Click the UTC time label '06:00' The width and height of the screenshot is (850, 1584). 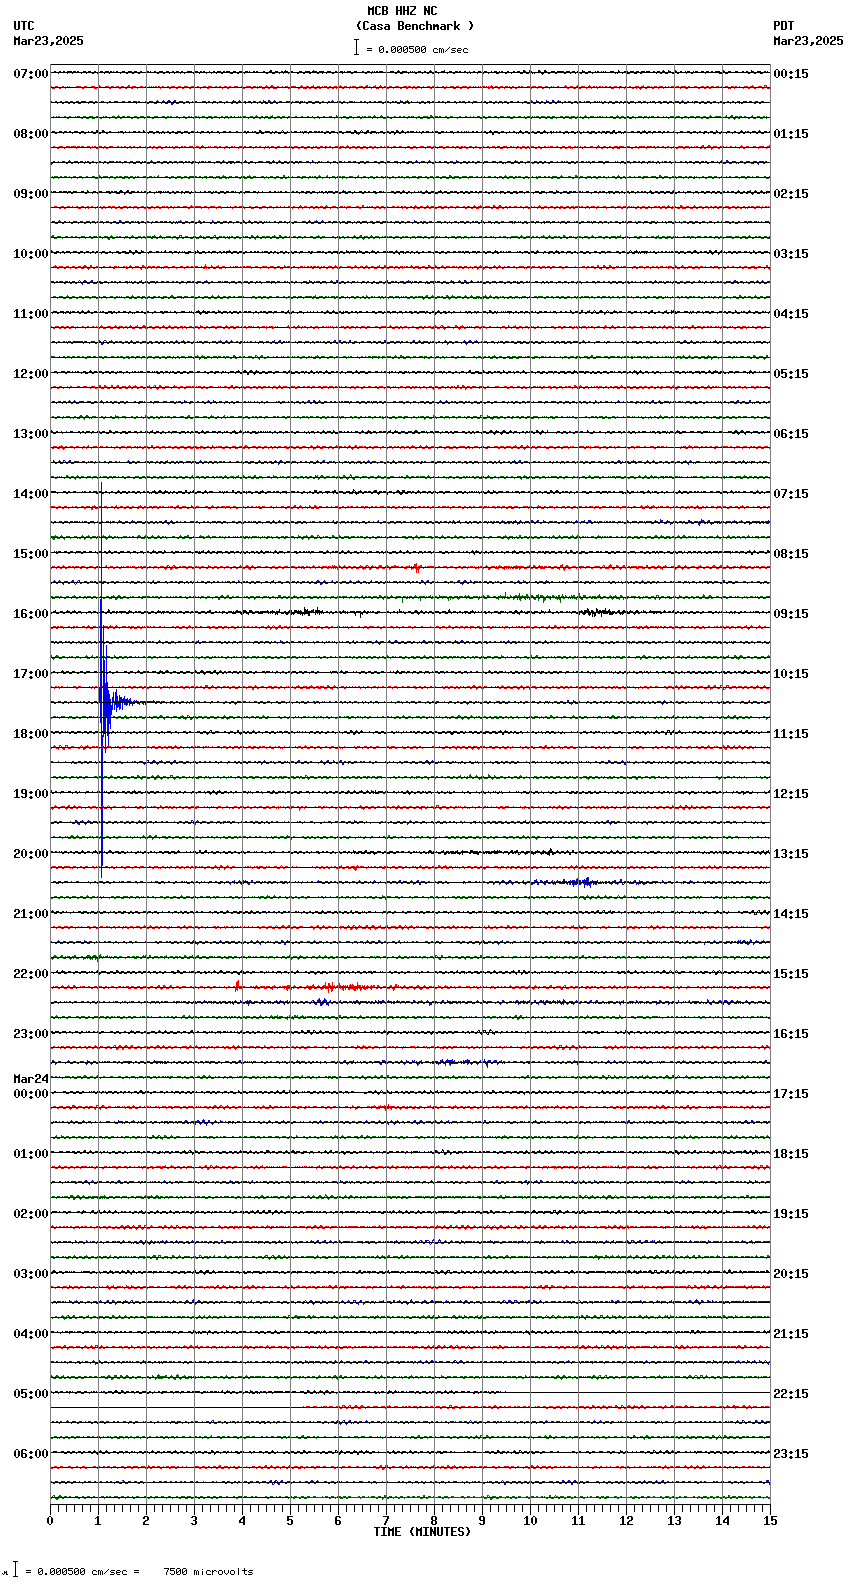coord(31,1454)
